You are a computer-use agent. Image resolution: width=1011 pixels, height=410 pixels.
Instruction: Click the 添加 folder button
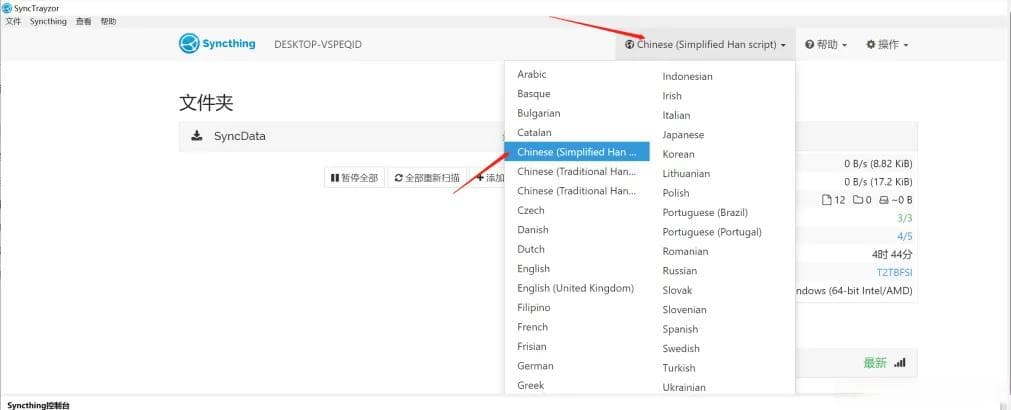488,178
